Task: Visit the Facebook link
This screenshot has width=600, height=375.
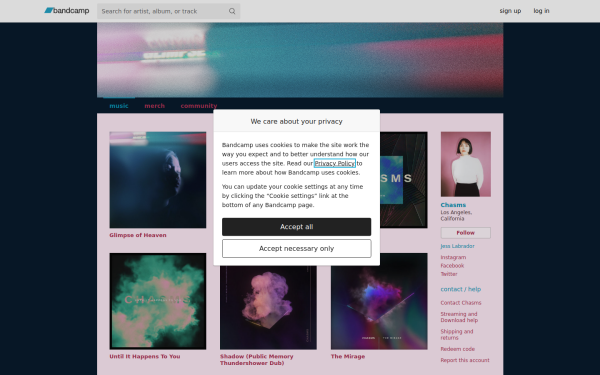Action: point(452,266)
